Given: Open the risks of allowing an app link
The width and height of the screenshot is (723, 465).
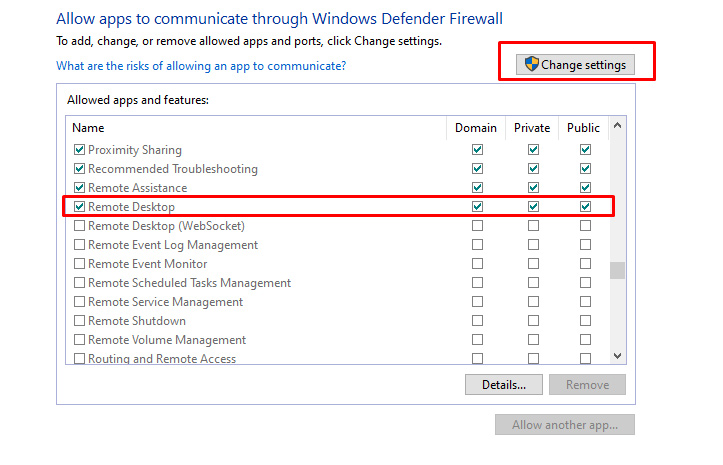Looking at the screenshot, I should pos(201,66).
